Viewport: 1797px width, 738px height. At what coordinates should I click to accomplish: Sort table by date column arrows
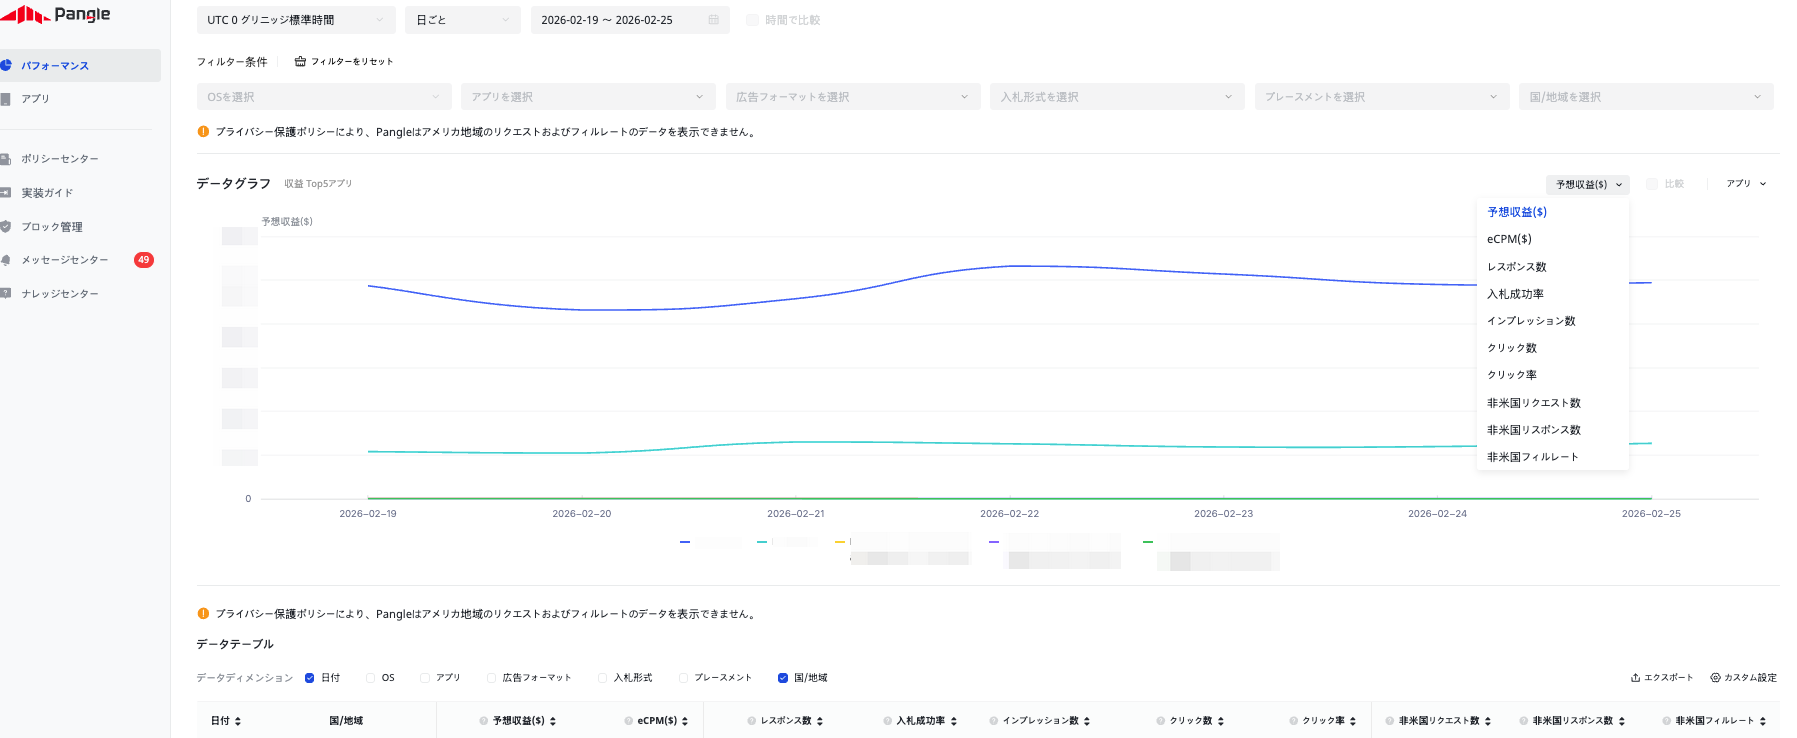[x=238, y=721]
